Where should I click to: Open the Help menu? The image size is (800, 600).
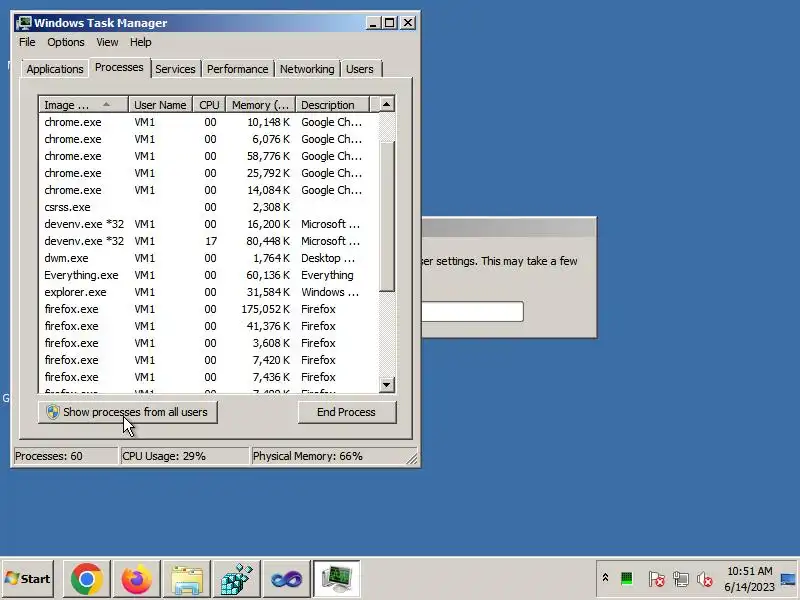point(140,42)
